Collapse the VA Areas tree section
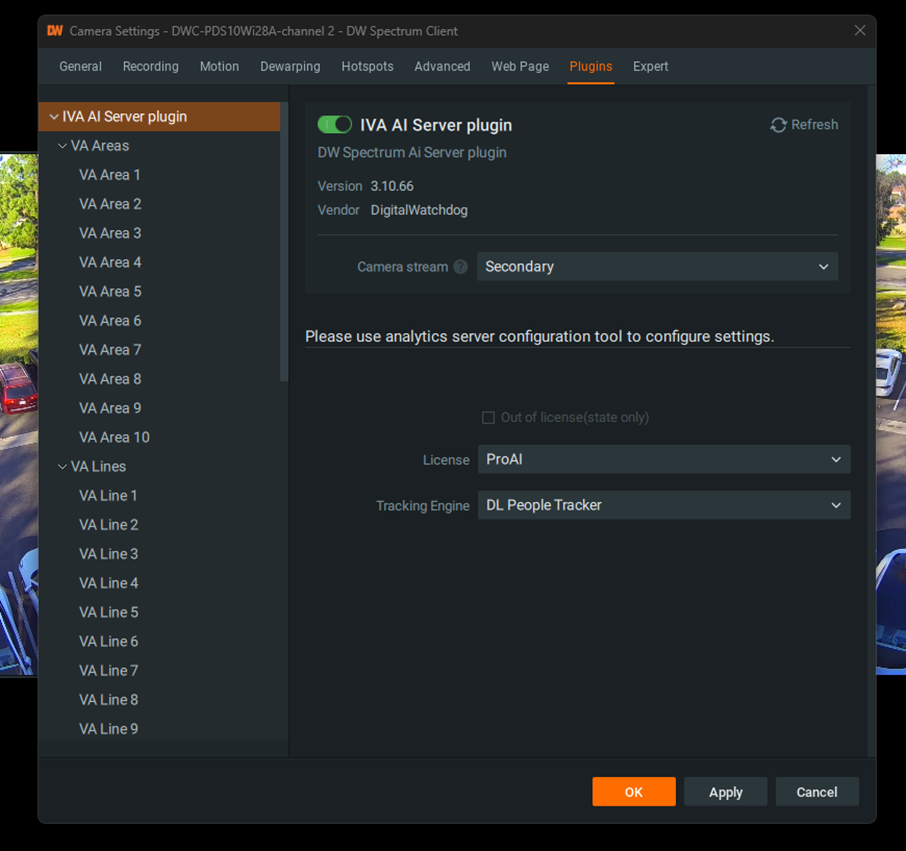Image resolution: width=906 pixels, height=851 pixels. click(x=62, y=145)
